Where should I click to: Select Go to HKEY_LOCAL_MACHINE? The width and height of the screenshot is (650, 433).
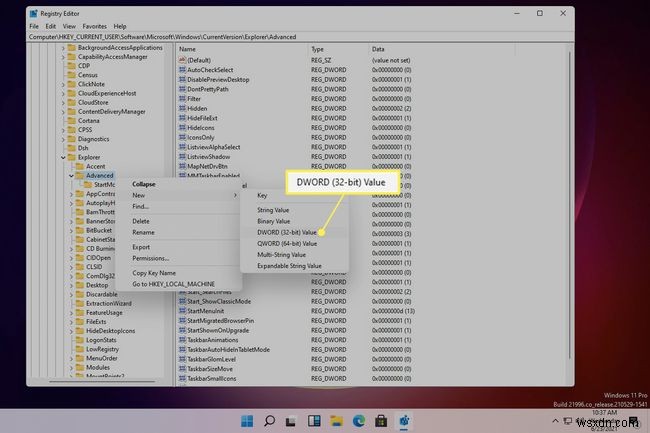pos(173,284)
